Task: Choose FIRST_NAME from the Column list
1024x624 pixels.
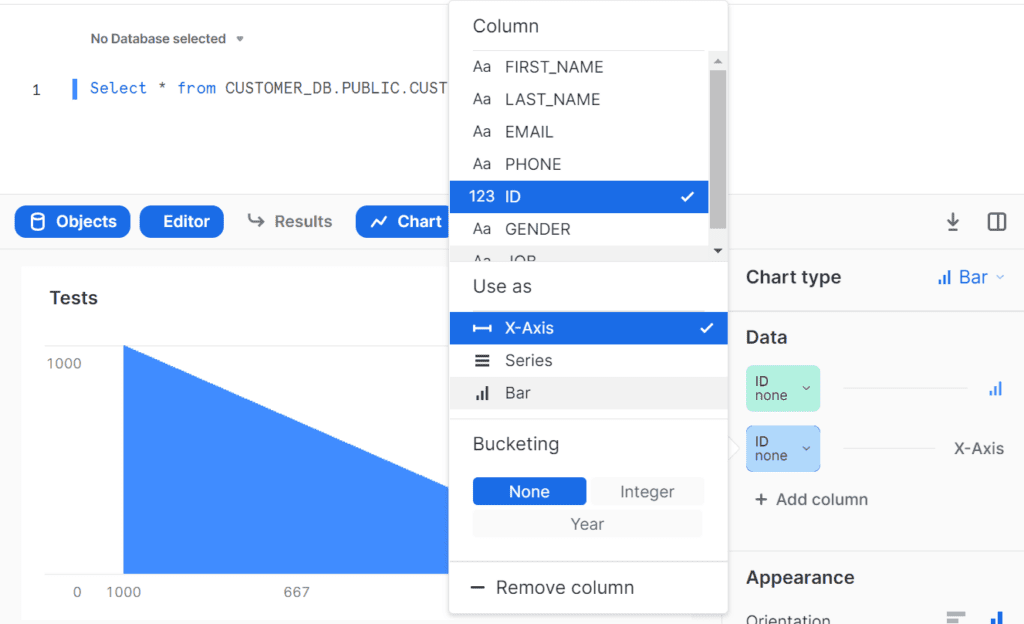Action: point(553,67)
